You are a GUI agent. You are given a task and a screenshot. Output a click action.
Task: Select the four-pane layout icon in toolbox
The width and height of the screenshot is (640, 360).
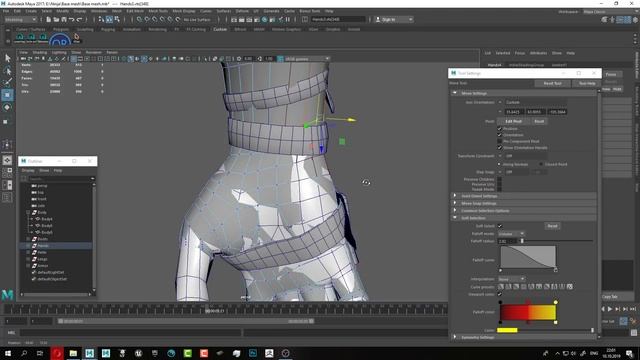7,173
